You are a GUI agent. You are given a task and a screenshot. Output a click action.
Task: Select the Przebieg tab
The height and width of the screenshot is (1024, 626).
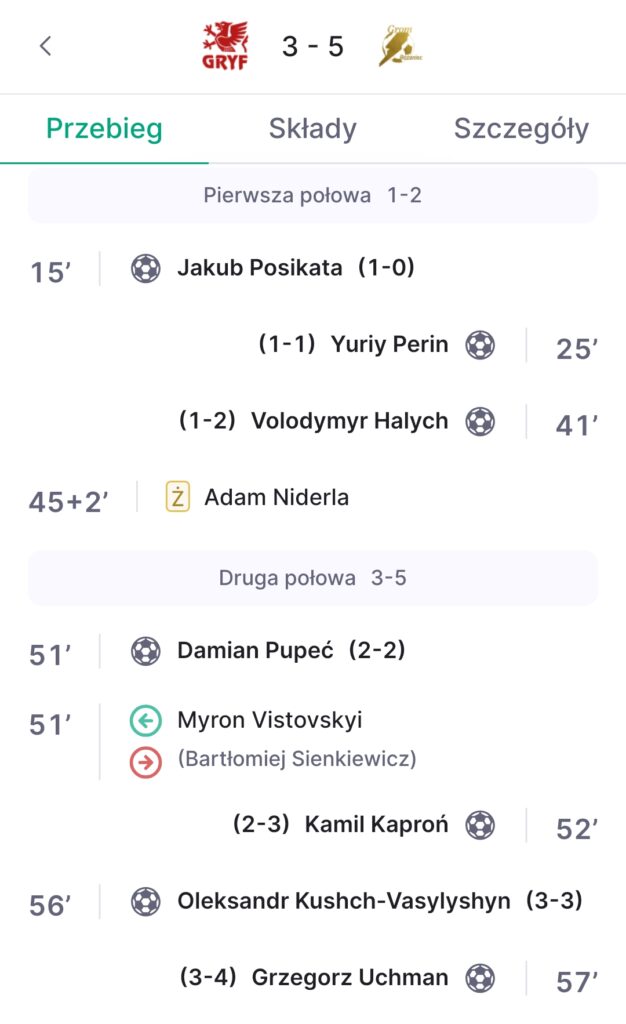pyautogui.click(x=104, y=129)
